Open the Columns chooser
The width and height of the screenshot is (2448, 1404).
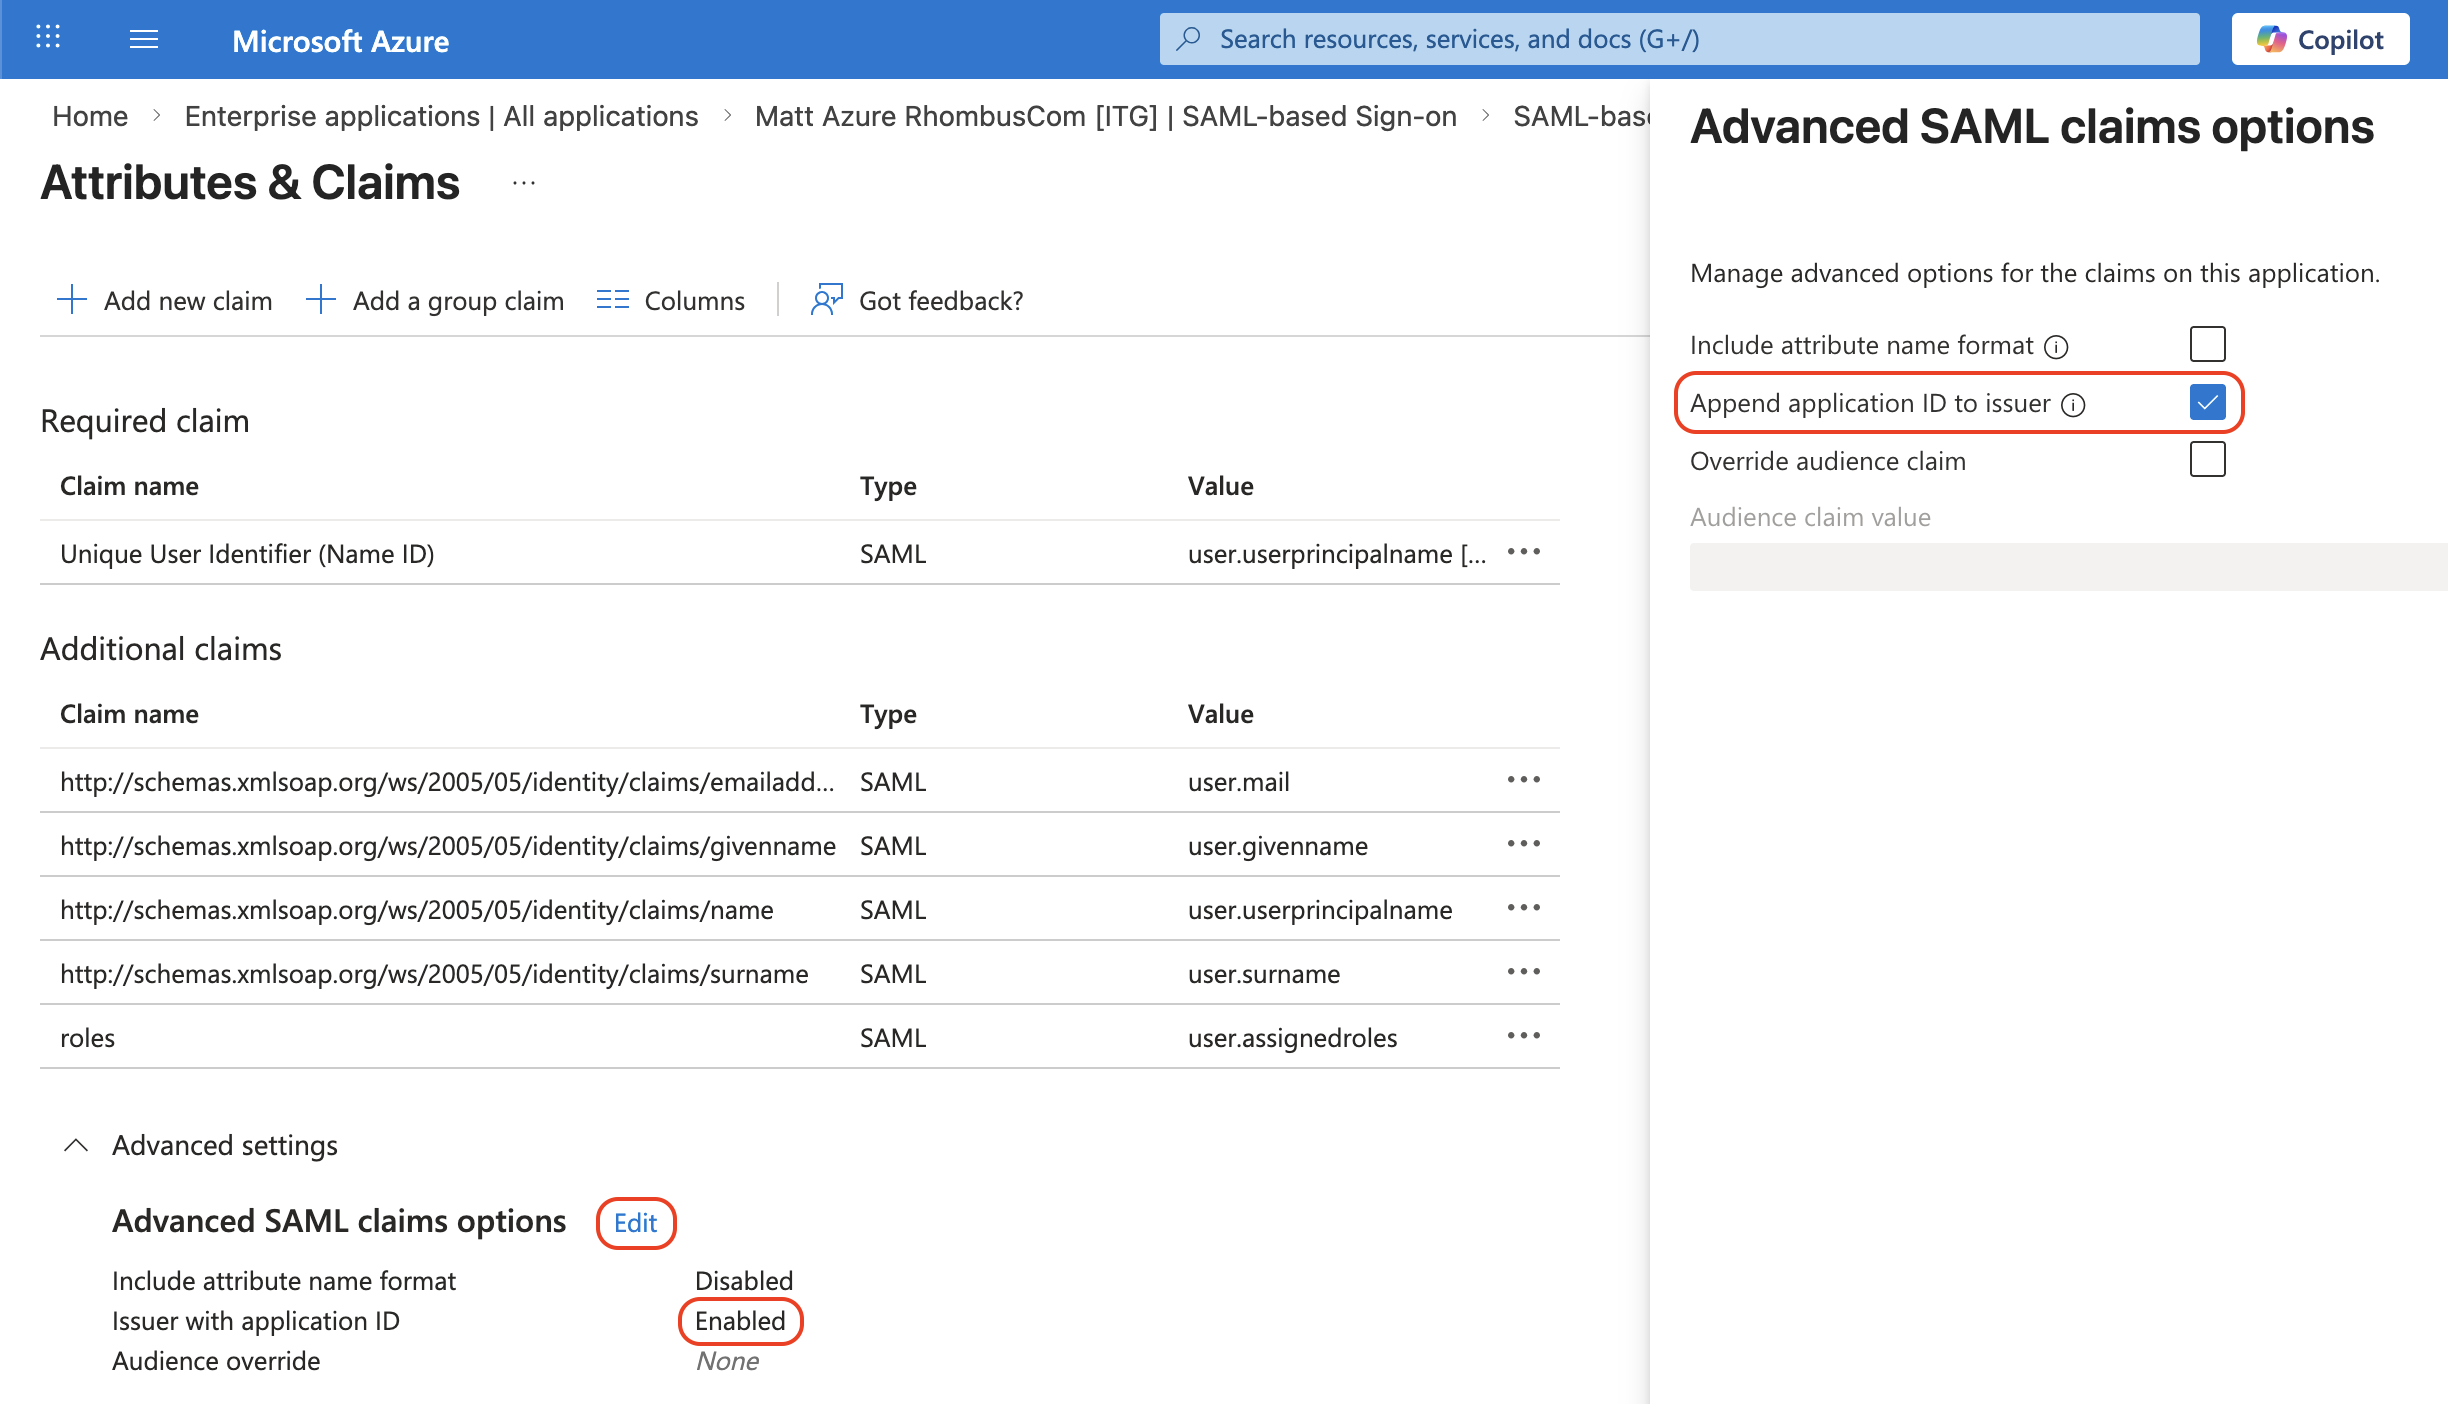pos(670,300)
